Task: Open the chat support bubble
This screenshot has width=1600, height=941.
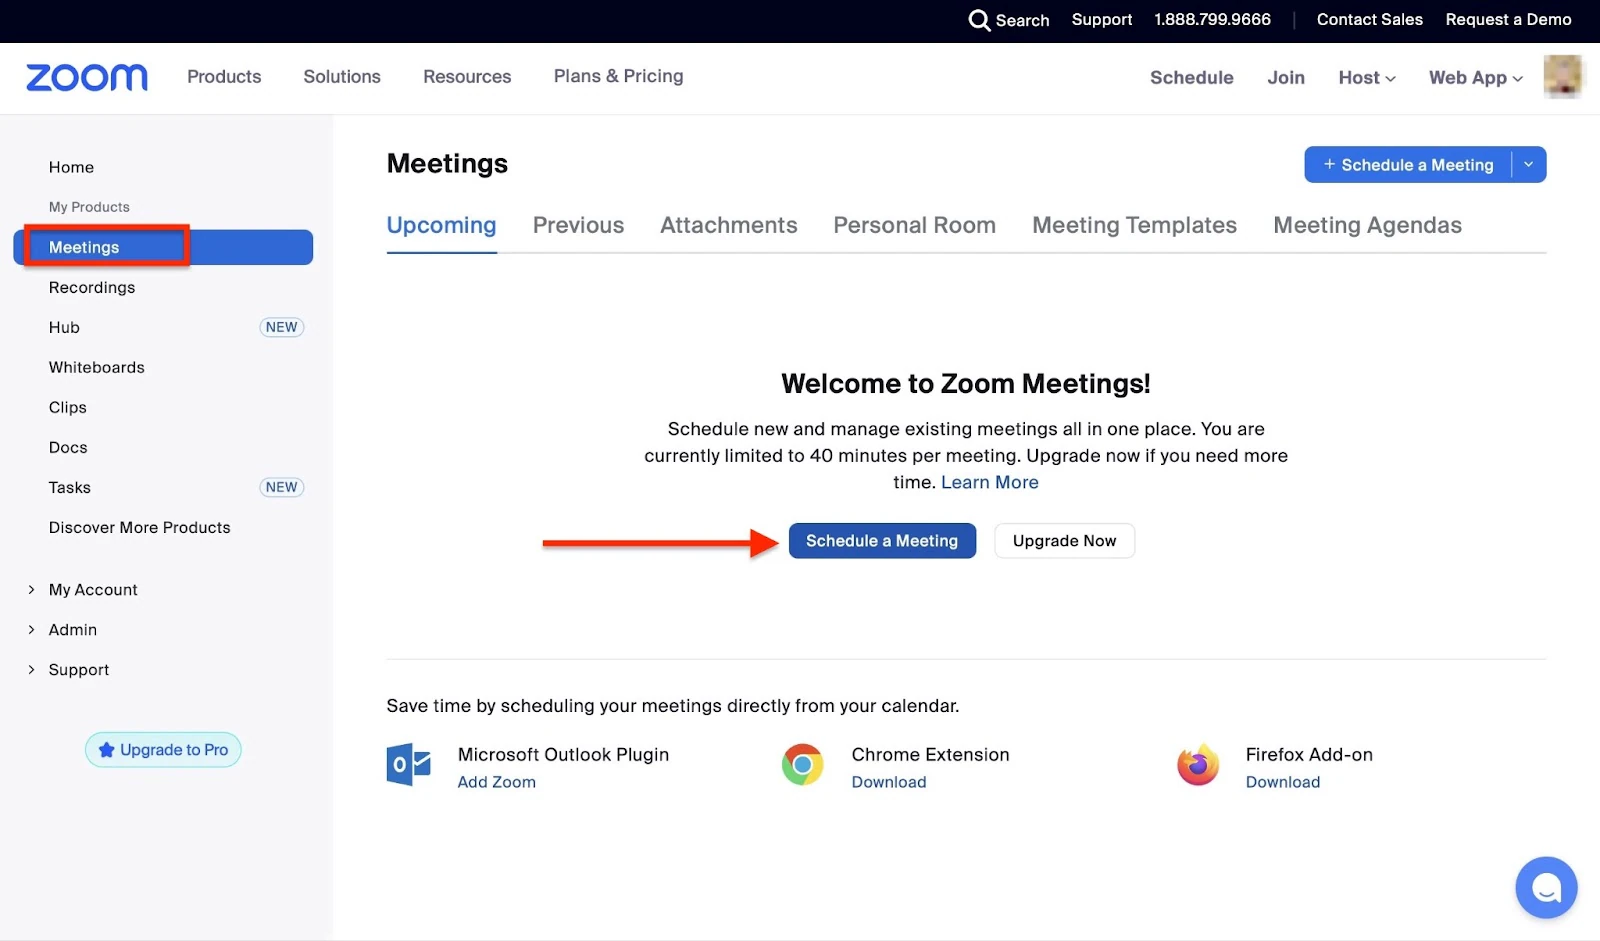Action: point(1546,887)
